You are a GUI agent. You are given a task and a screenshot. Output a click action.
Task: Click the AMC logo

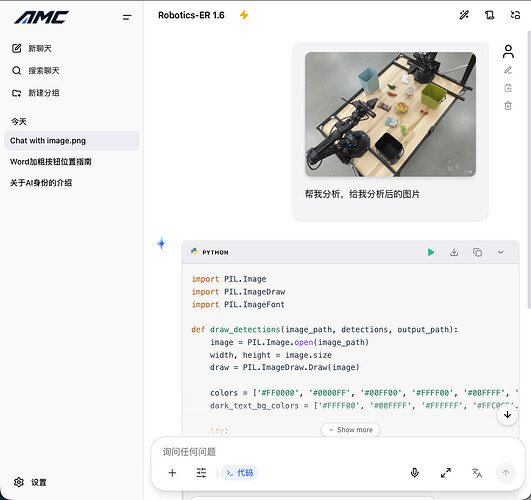(42, 17)
